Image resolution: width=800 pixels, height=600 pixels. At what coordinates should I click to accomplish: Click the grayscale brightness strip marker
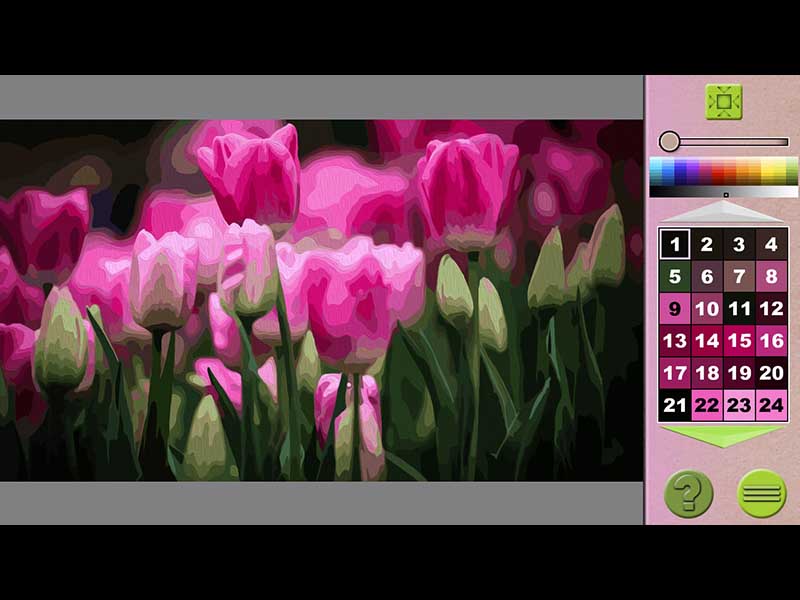[x=726, y=194]
